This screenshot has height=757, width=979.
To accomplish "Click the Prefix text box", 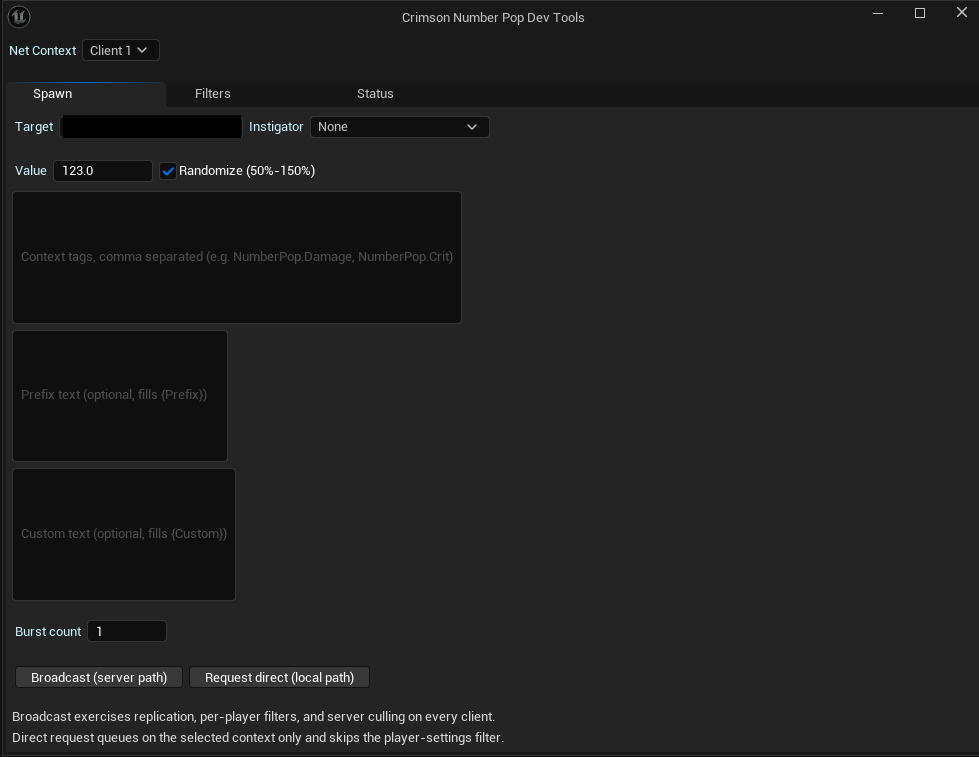I will 120,396.
